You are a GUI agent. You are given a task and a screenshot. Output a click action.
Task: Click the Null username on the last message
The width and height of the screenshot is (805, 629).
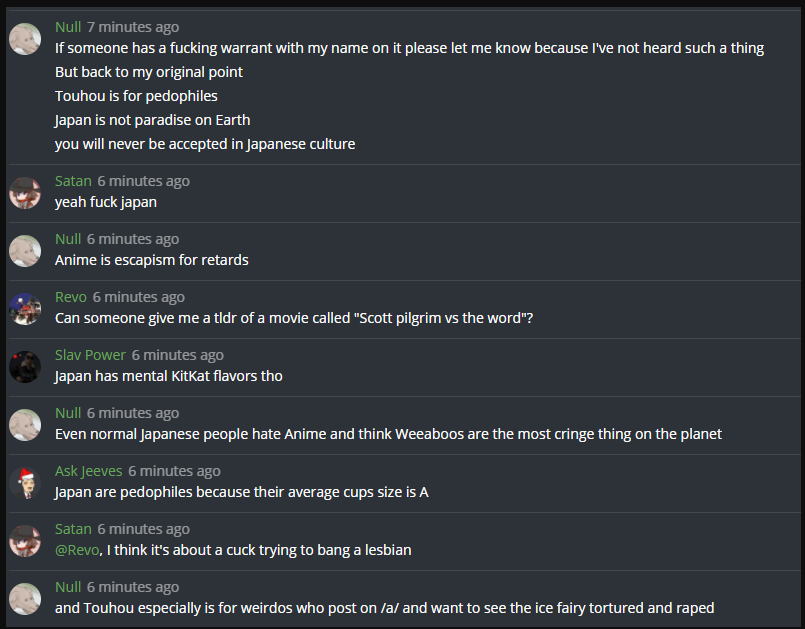click(68, 587)
